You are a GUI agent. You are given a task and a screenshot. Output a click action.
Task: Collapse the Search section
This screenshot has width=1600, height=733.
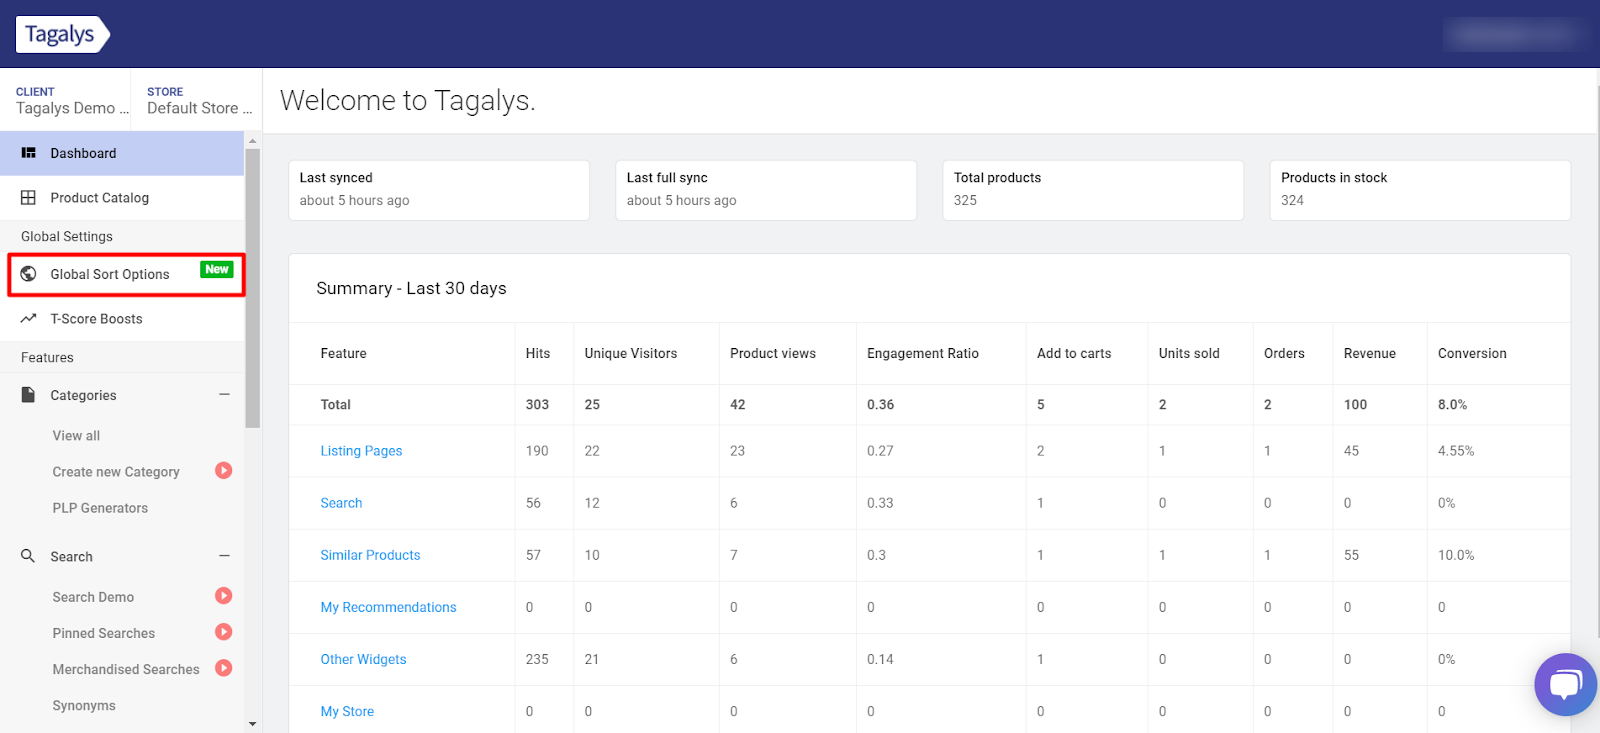click(224, 556)
